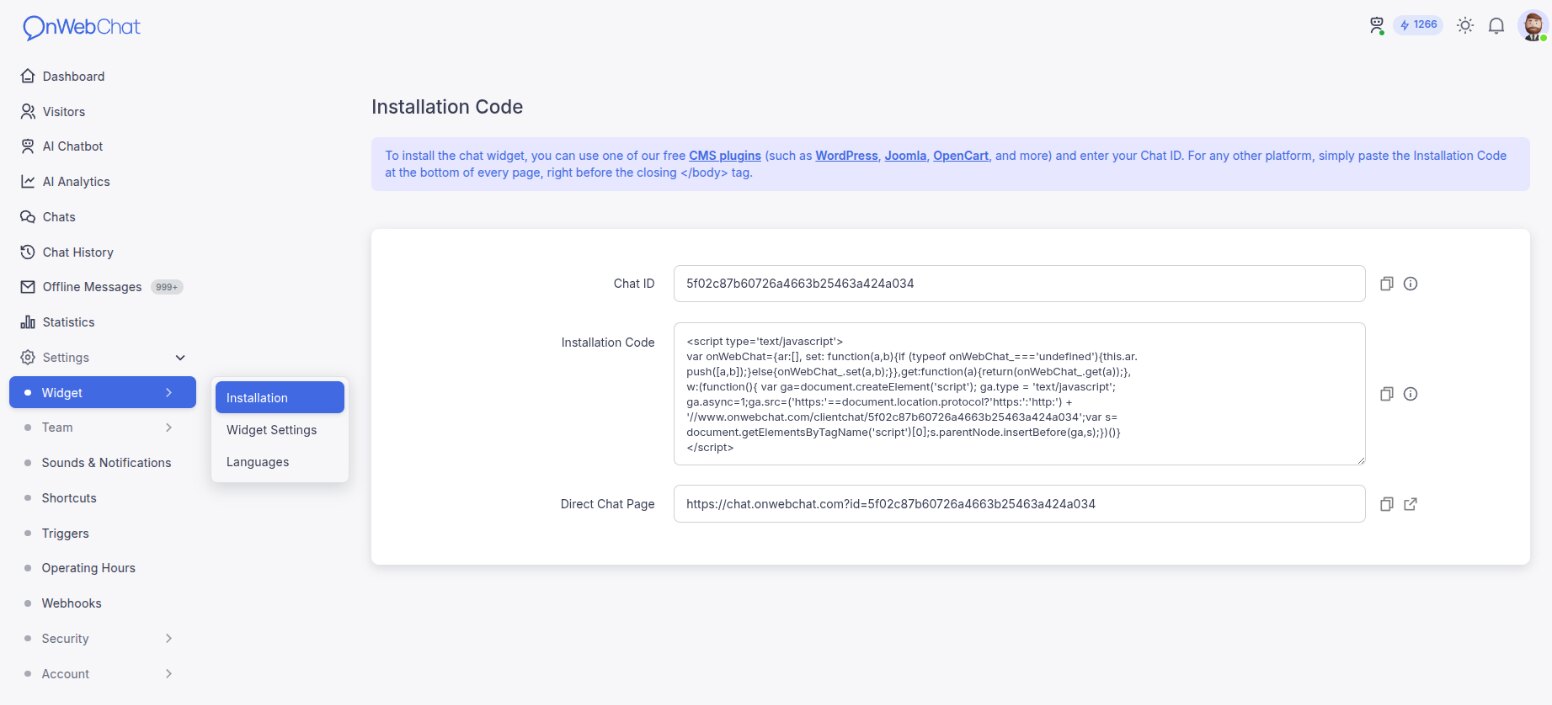Open Operating Hours settings
The image size is (1552, 705).
click(88, 568)
